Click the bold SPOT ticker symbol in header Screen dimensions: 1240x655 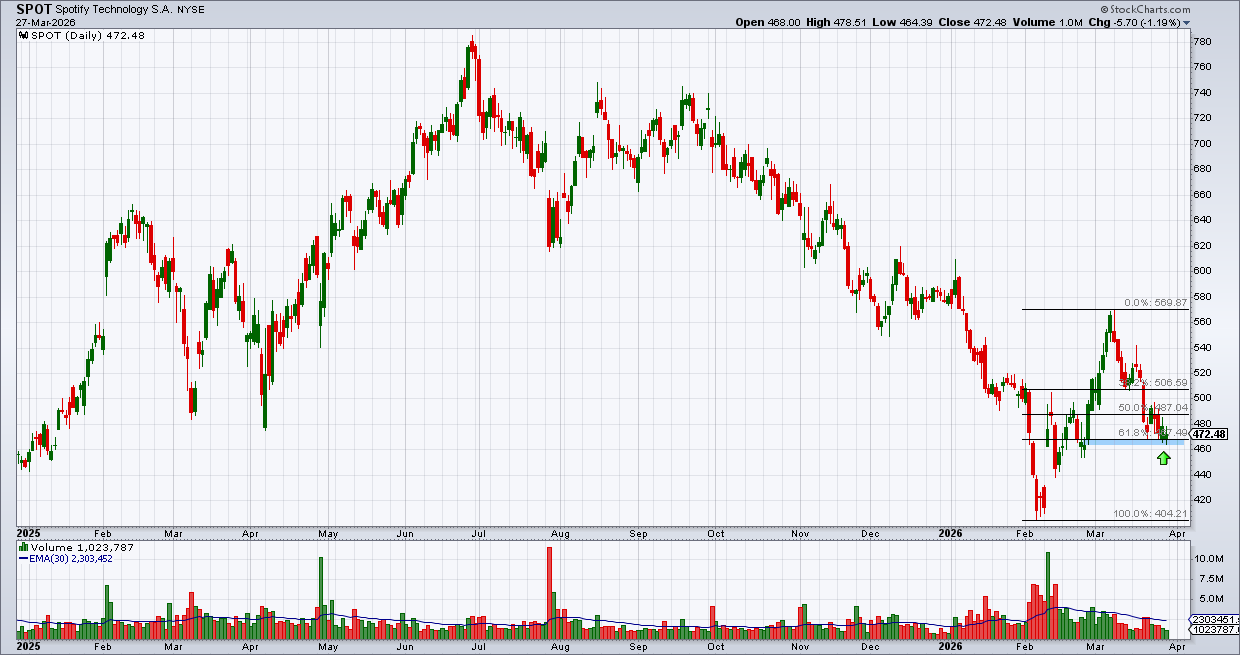click(34, 8)
